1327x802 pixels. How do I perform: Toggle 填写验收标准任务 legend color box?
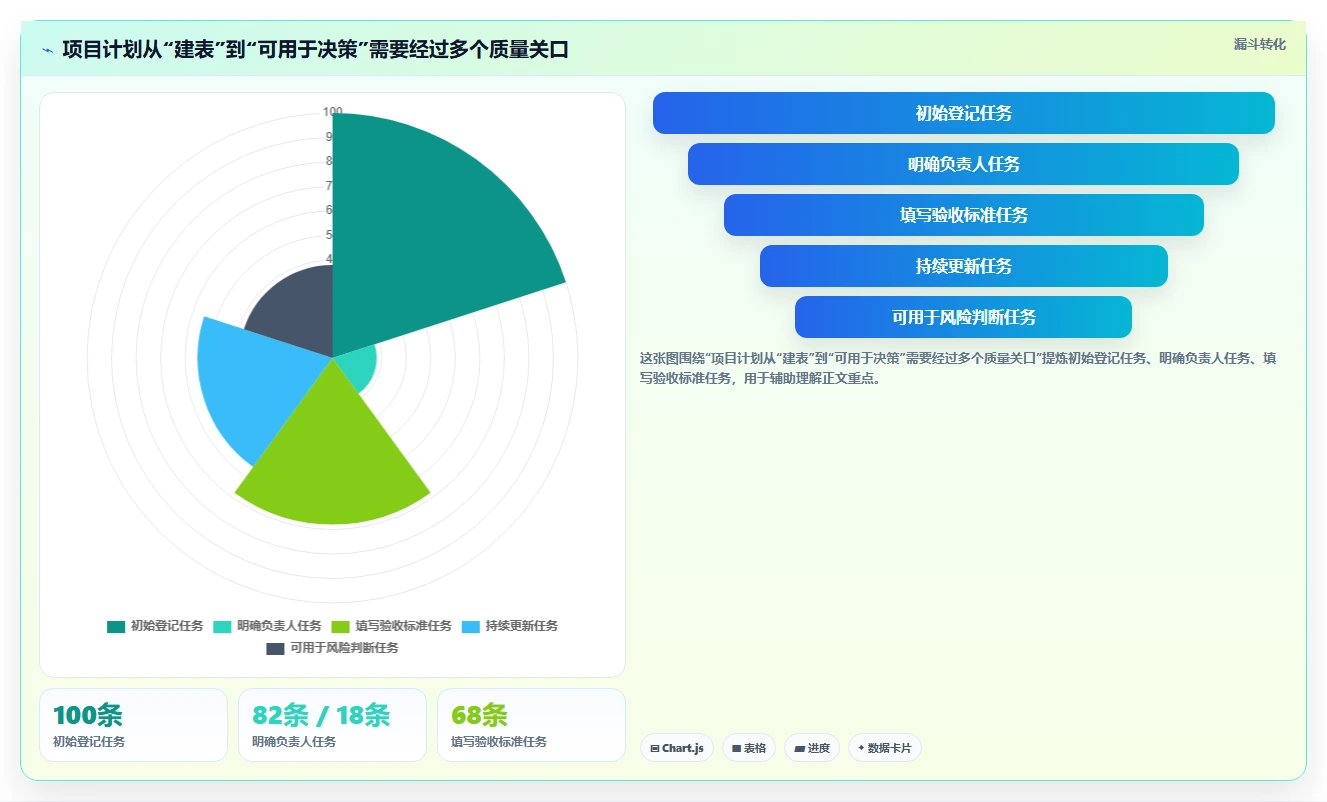tap(341, 626)
